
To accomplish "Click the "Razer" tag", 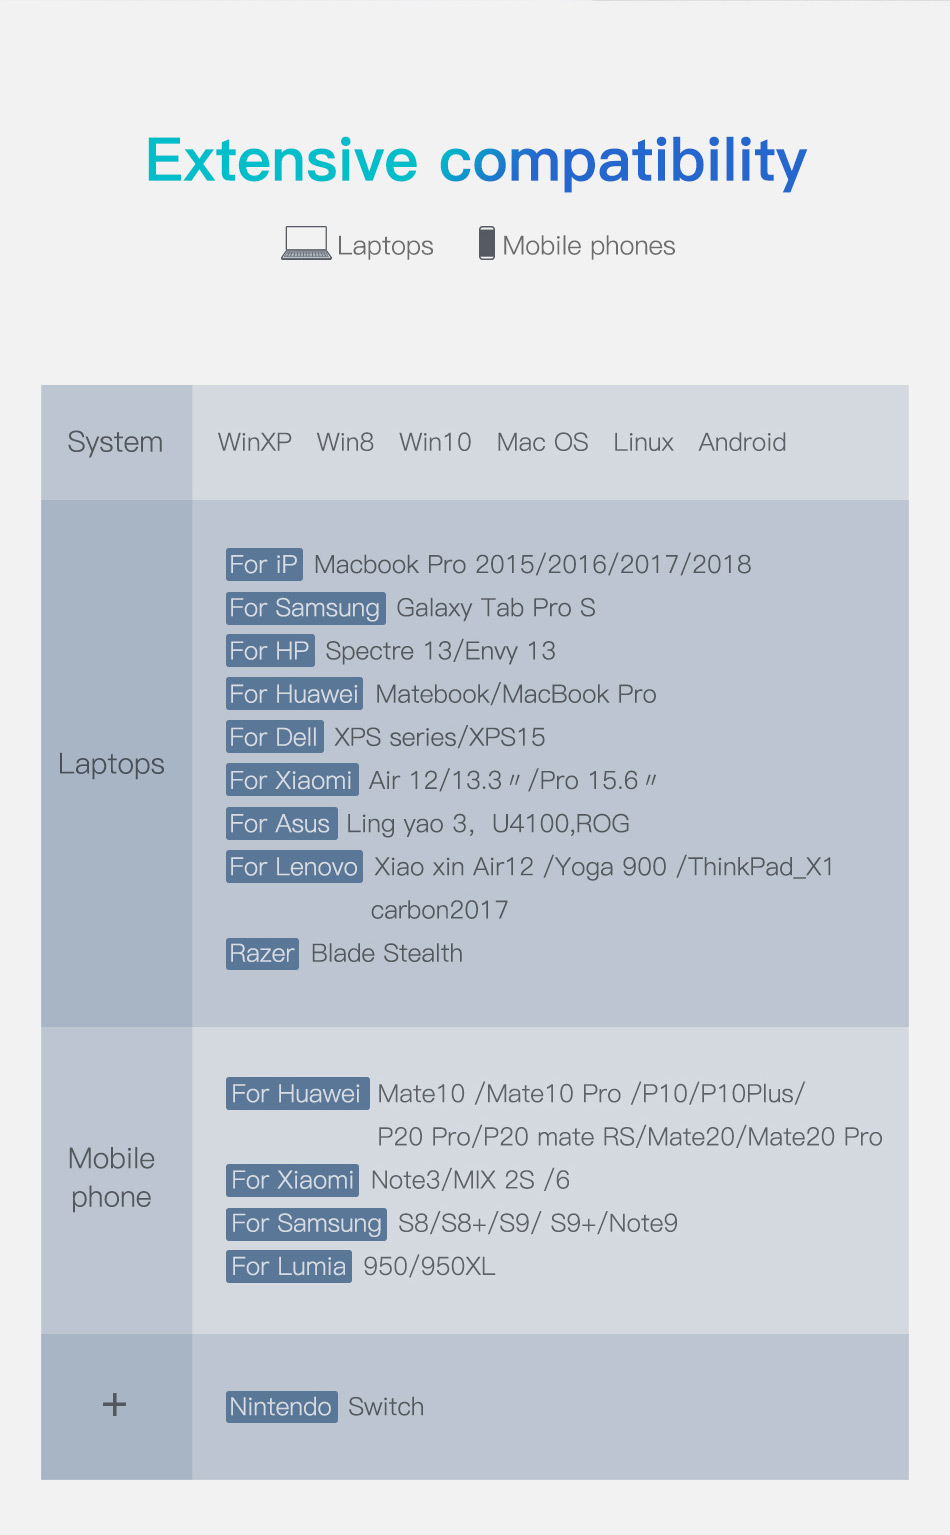I will pos(262,953).
